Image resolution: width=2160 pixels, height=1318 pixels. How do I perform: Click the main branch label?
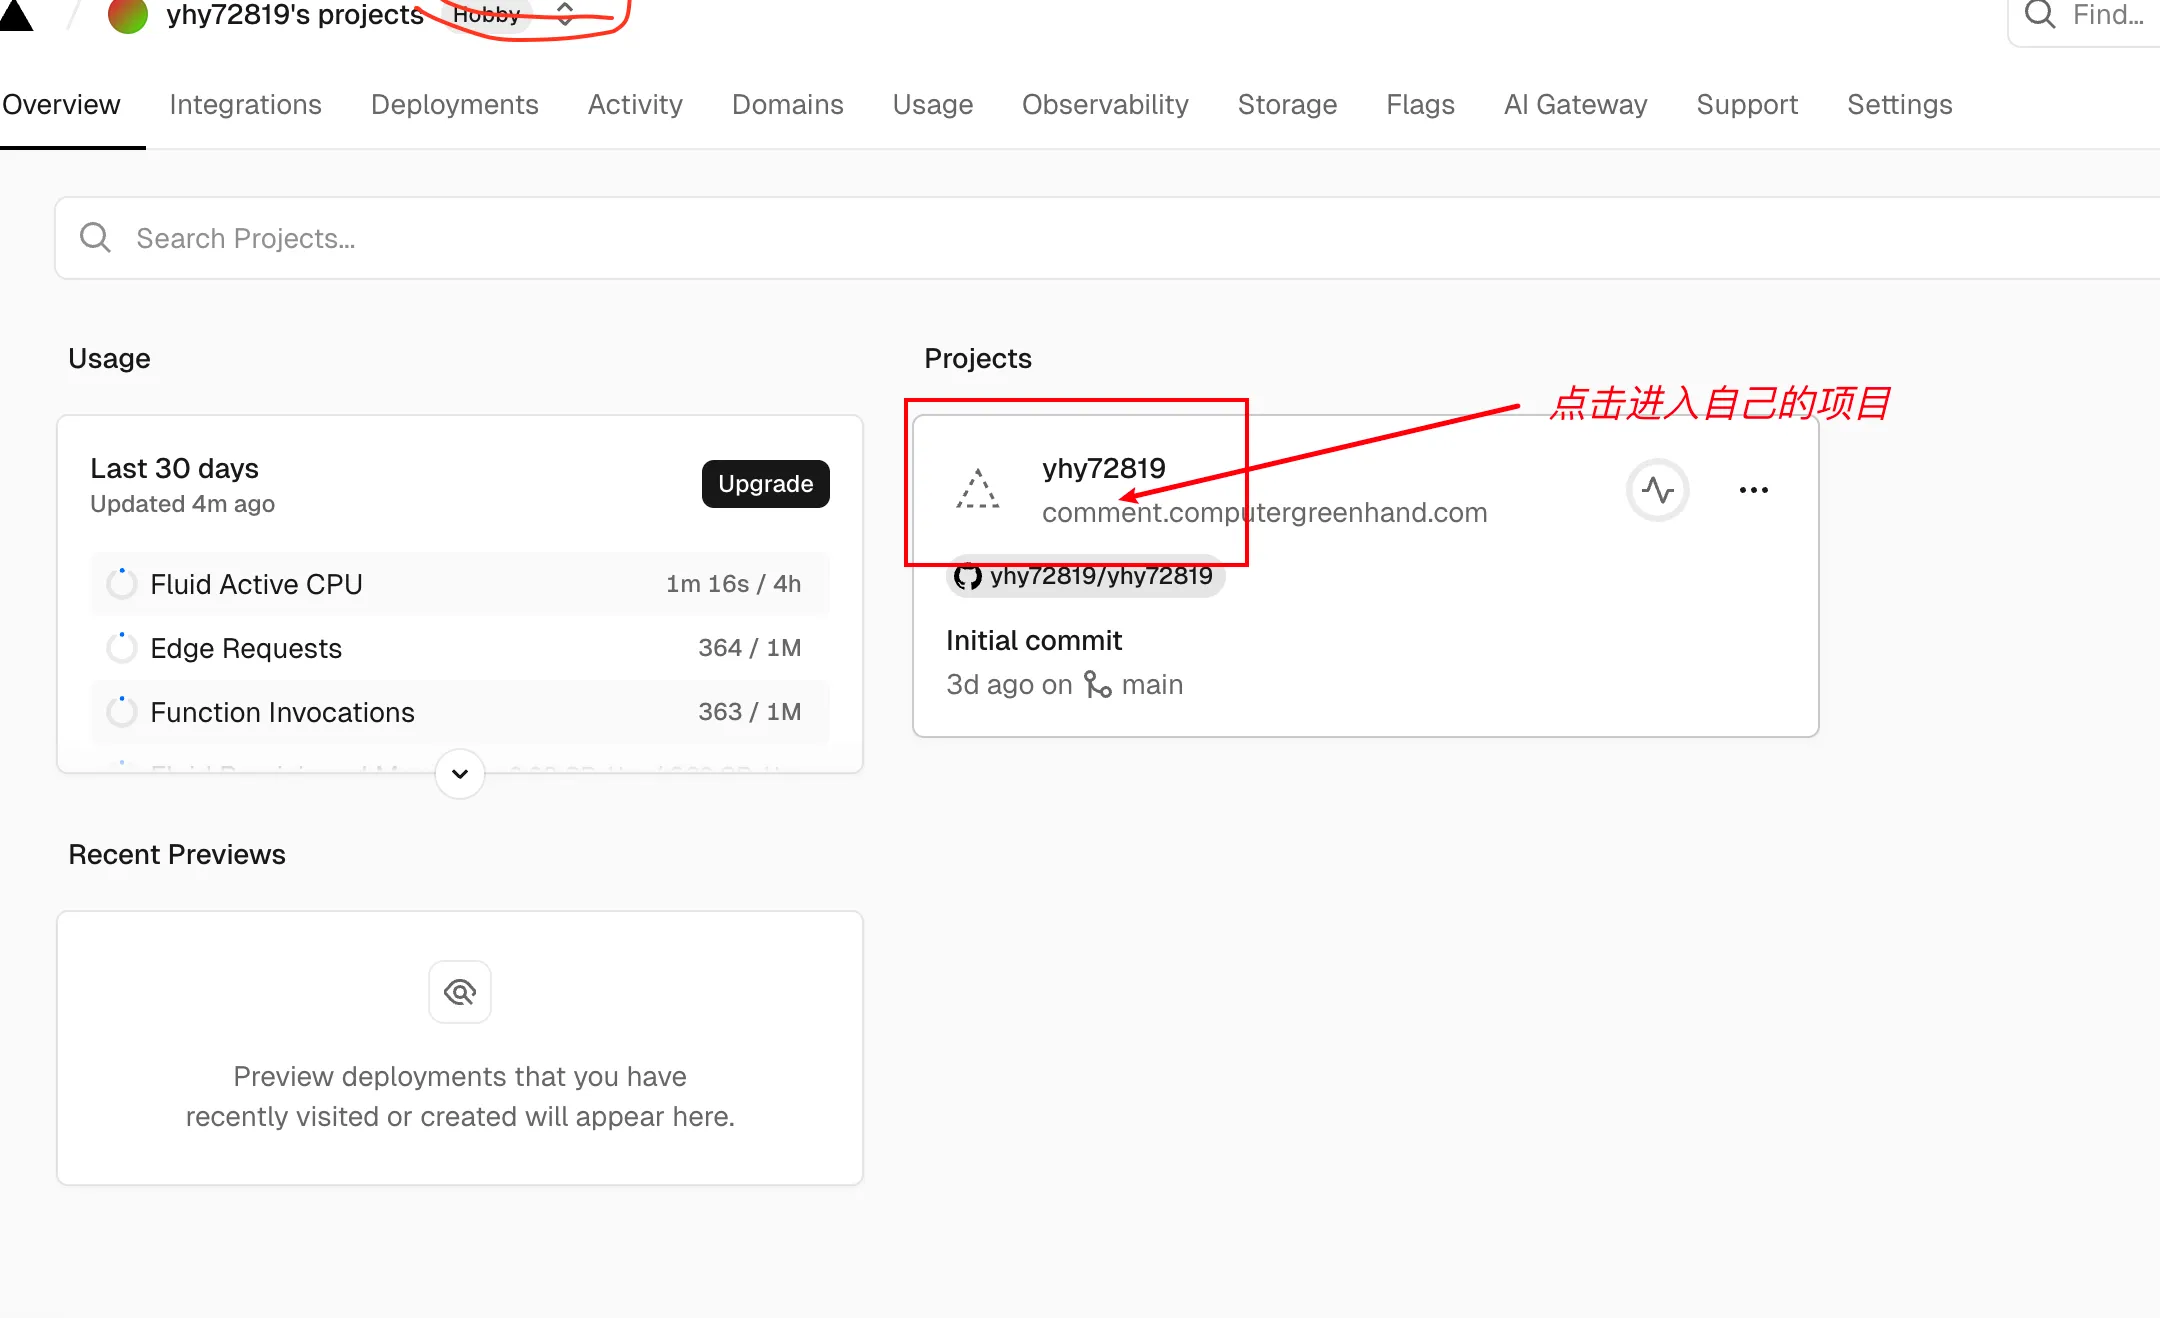tap(1152, 685)
